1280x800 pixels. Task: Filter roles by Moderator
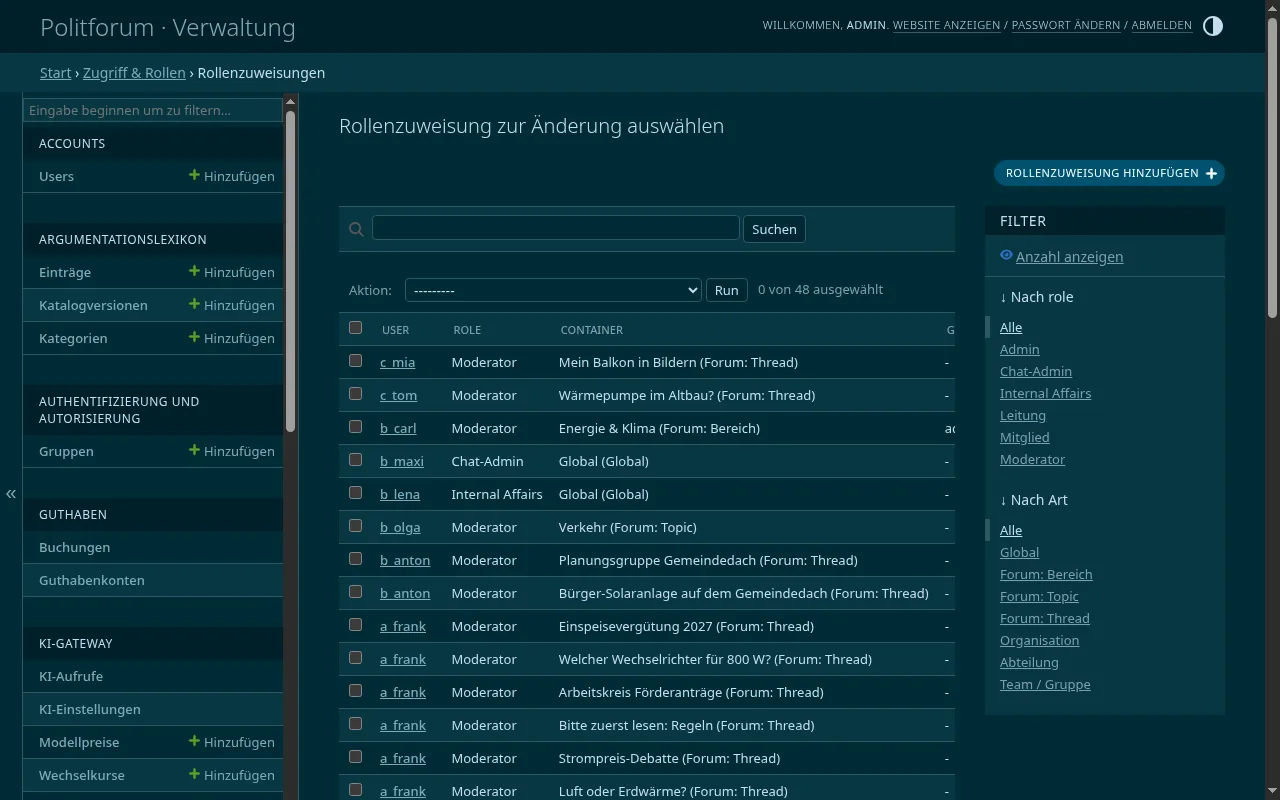click(x=1032, y=459)
